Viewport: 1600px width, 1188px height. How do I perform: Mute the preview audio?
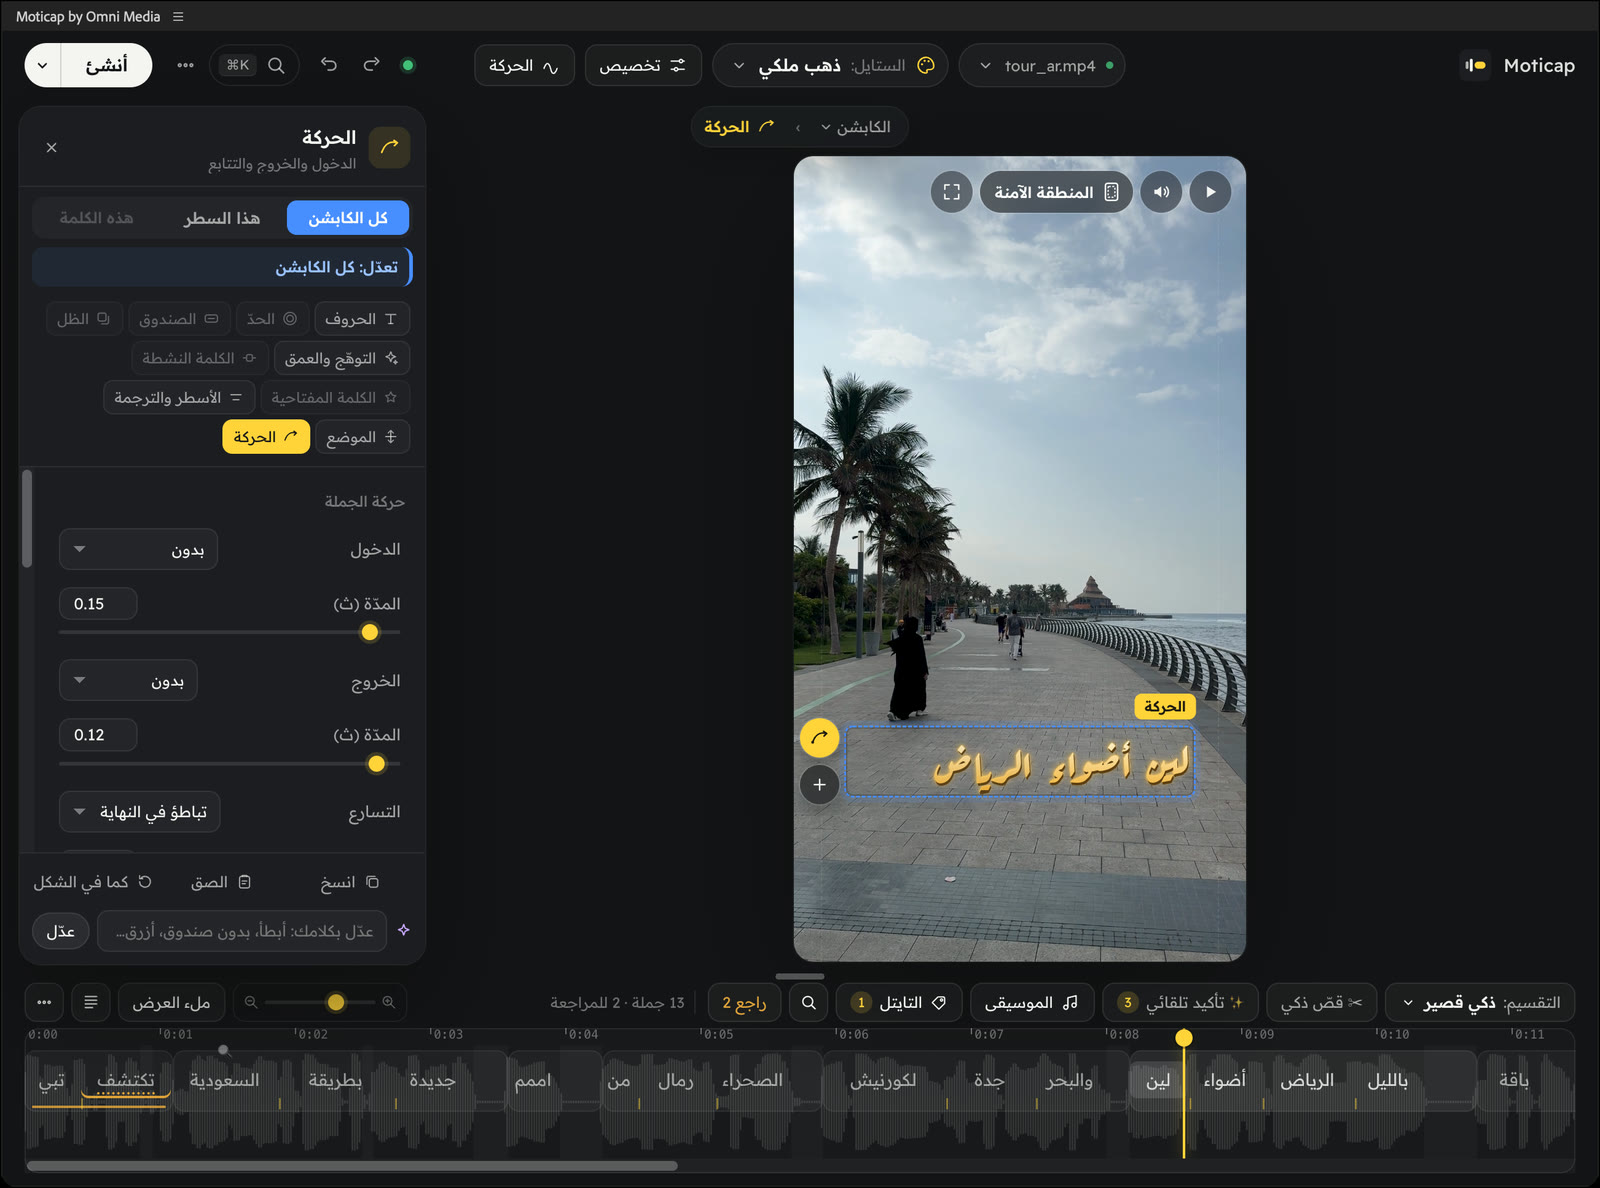pos(1161,192)
